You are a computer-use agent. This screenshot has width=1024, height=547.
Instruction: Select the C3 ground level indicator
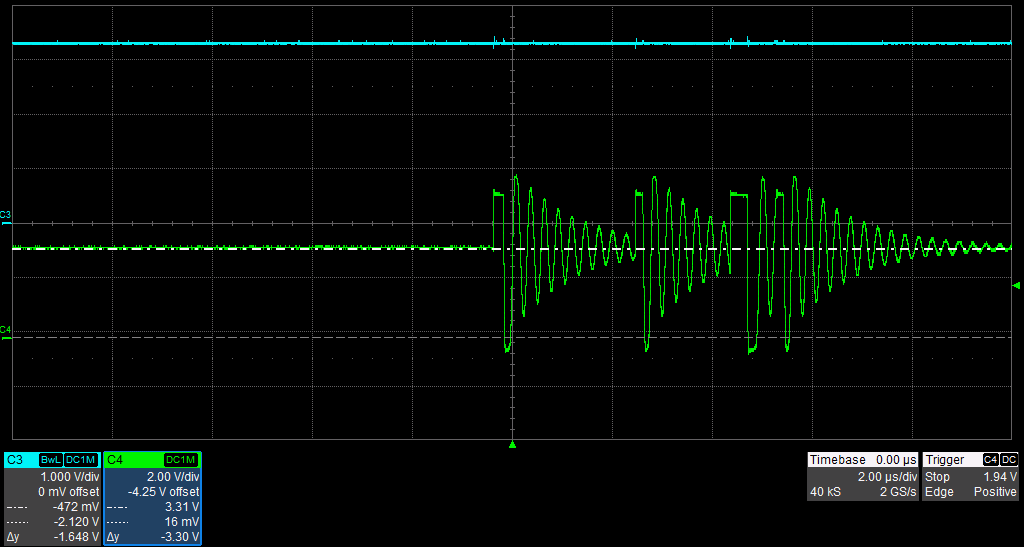5,219
